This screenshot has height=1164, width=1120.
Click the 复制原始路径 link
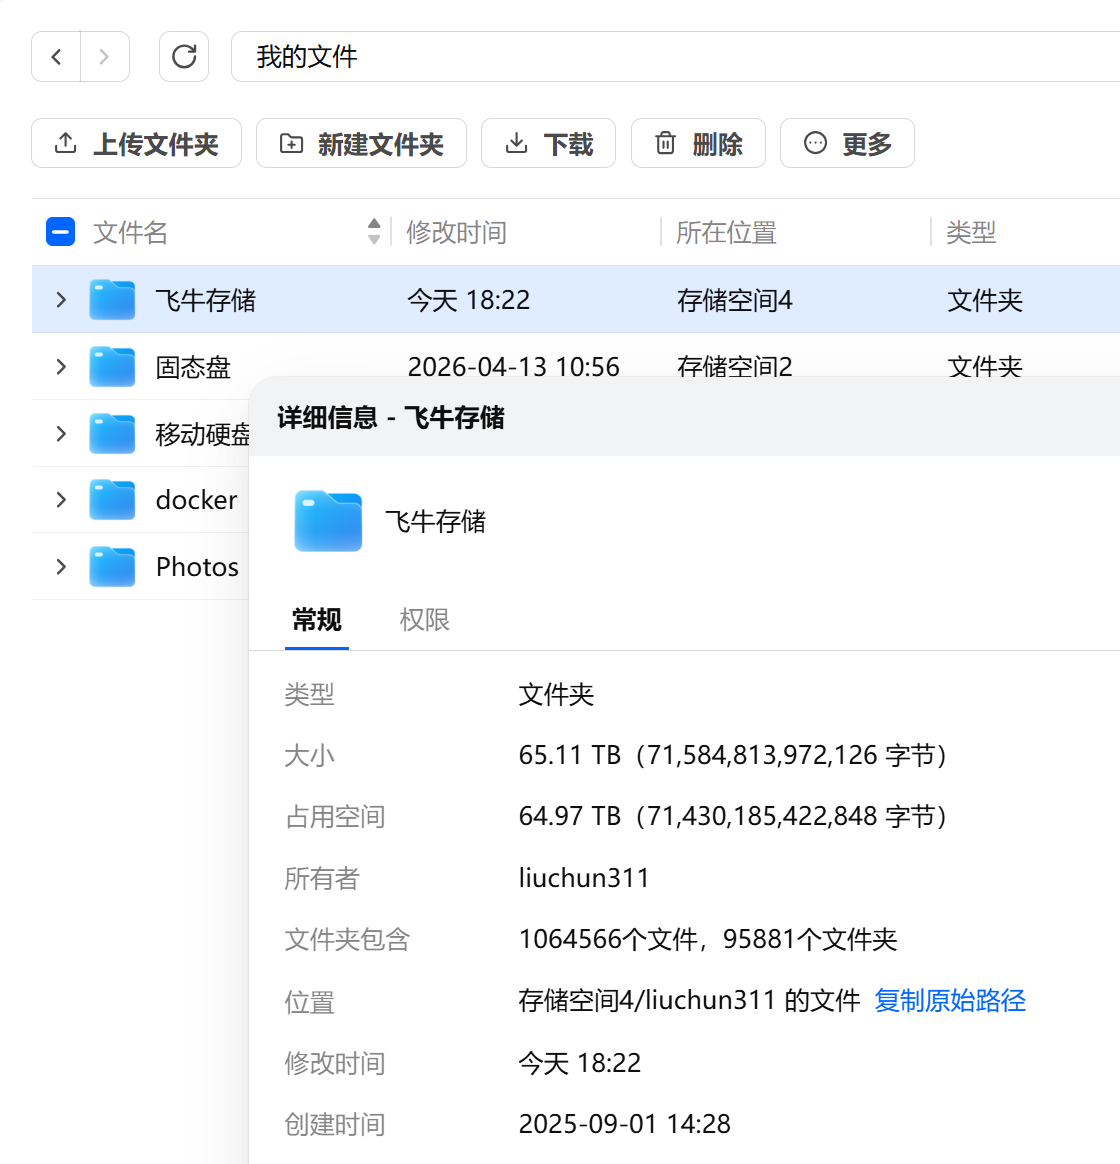[x=949, y=1000]
